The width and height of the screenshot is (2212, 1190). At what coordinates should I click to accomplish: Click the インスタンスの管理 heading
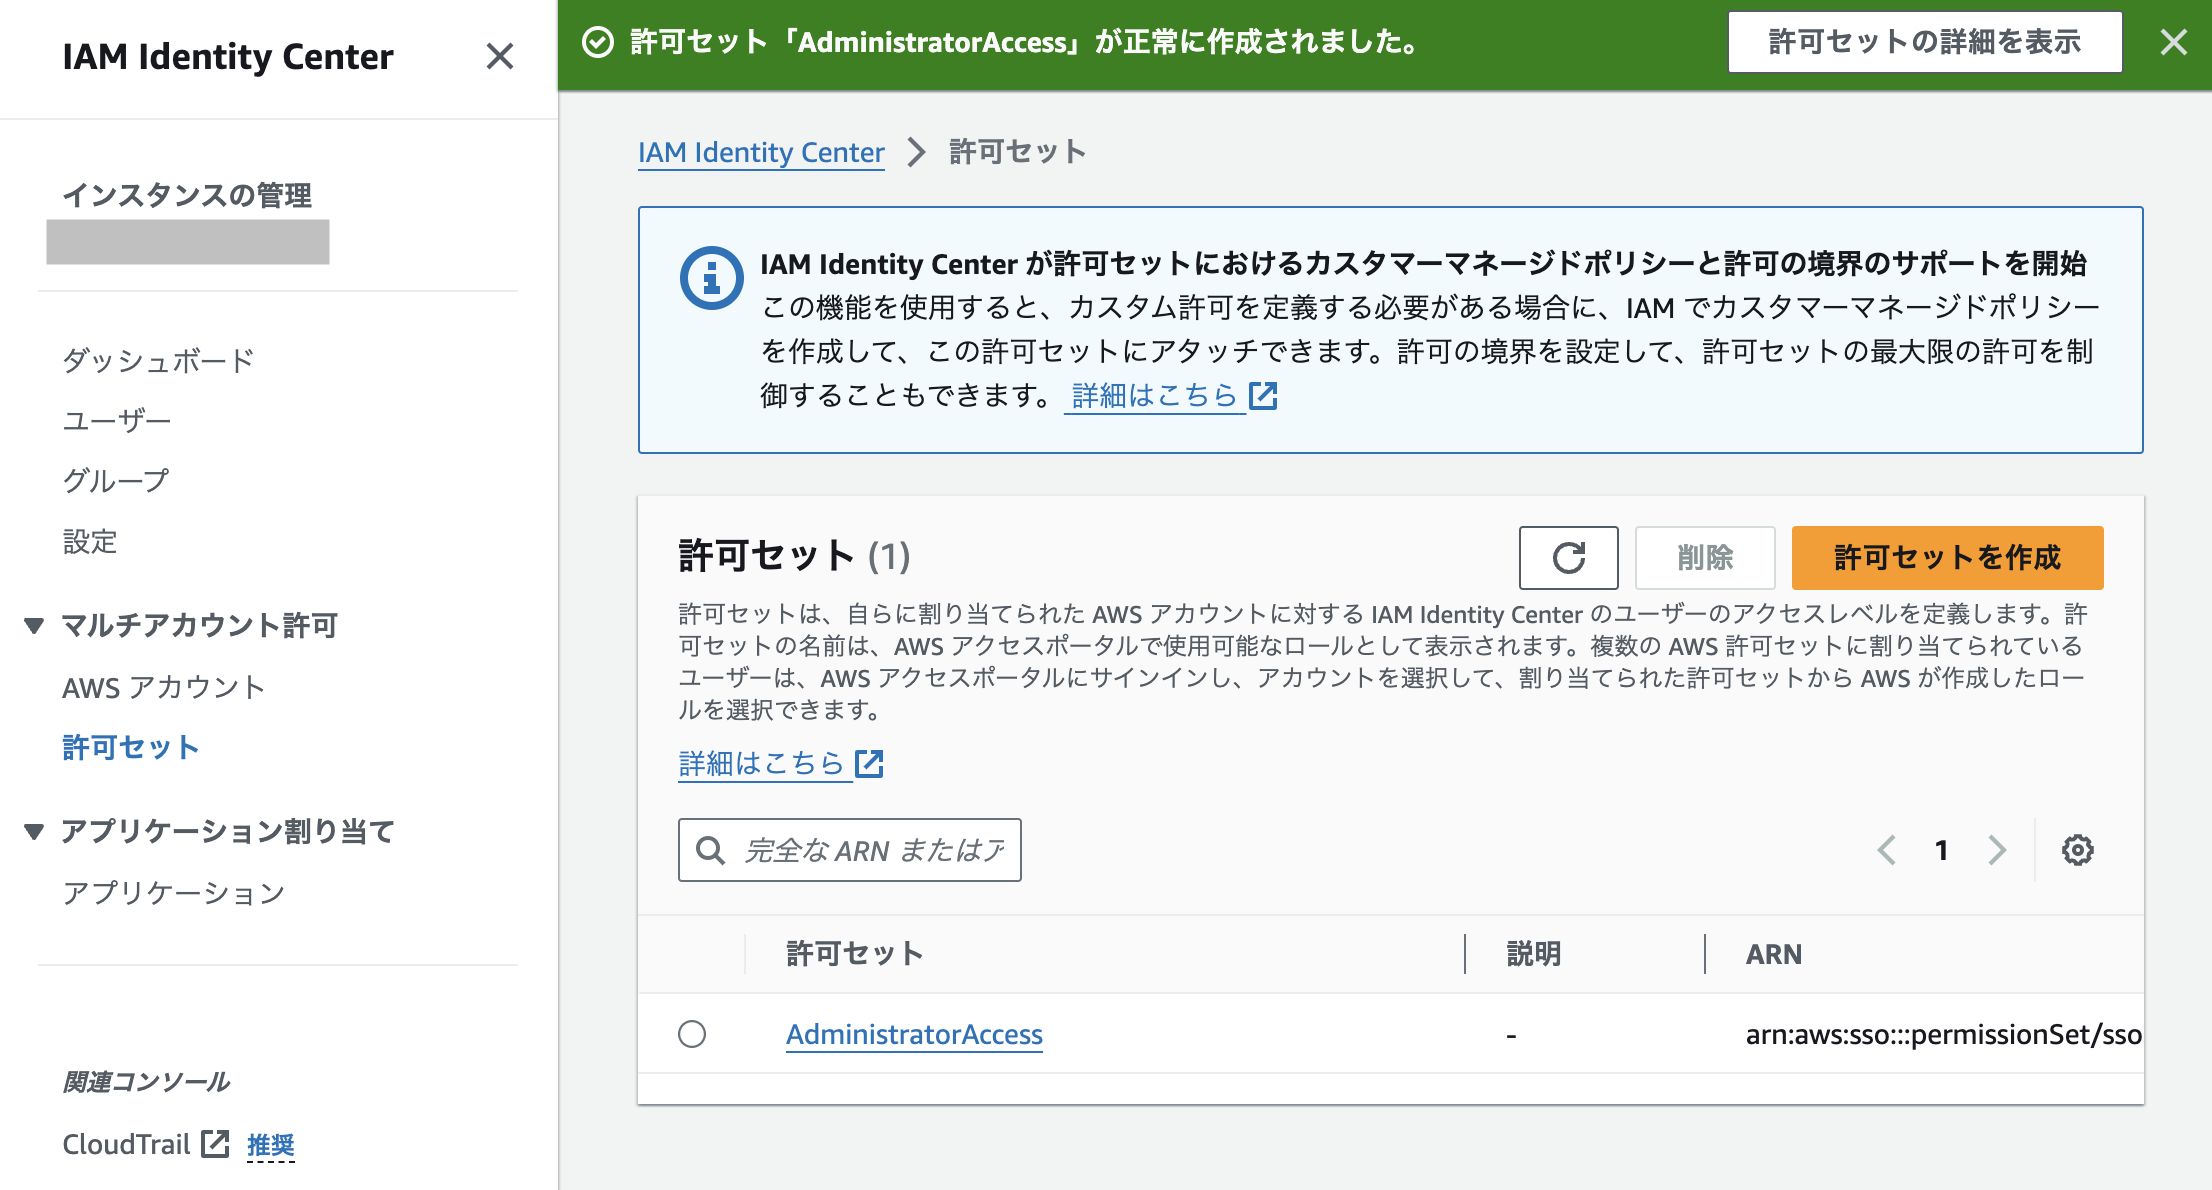[187, 195]
